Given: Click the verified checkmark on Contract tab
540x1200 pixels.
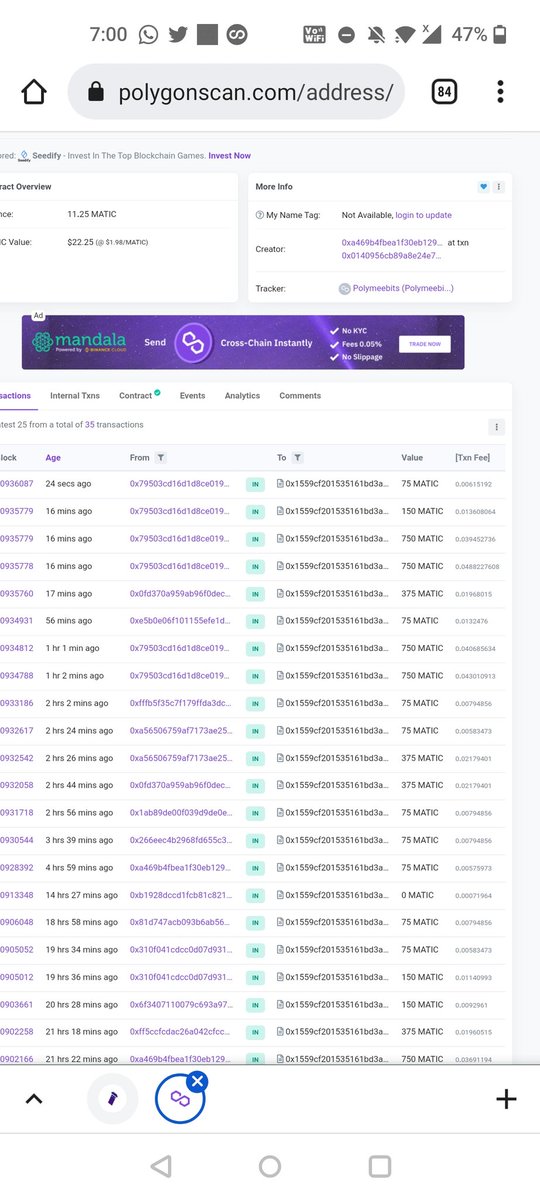Looking at the screenshot, I should pyautogui.click(x=157, y=394).
